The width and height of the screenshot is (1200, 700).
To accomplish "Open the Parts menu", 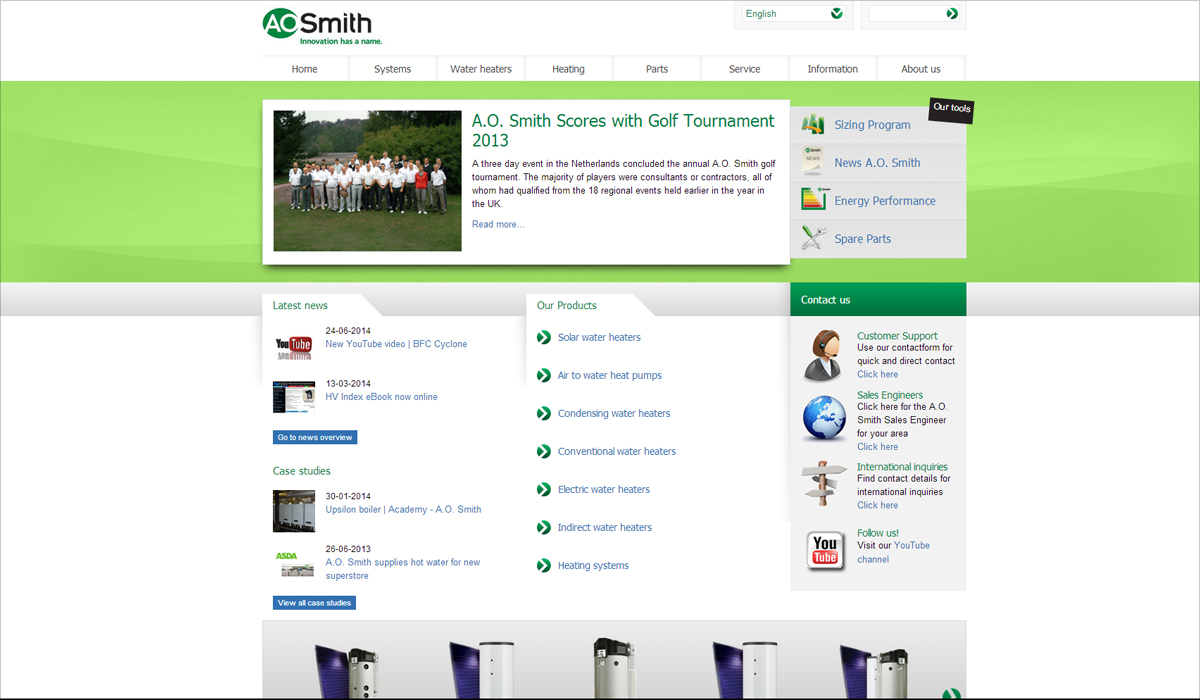I will click(657, 69).
